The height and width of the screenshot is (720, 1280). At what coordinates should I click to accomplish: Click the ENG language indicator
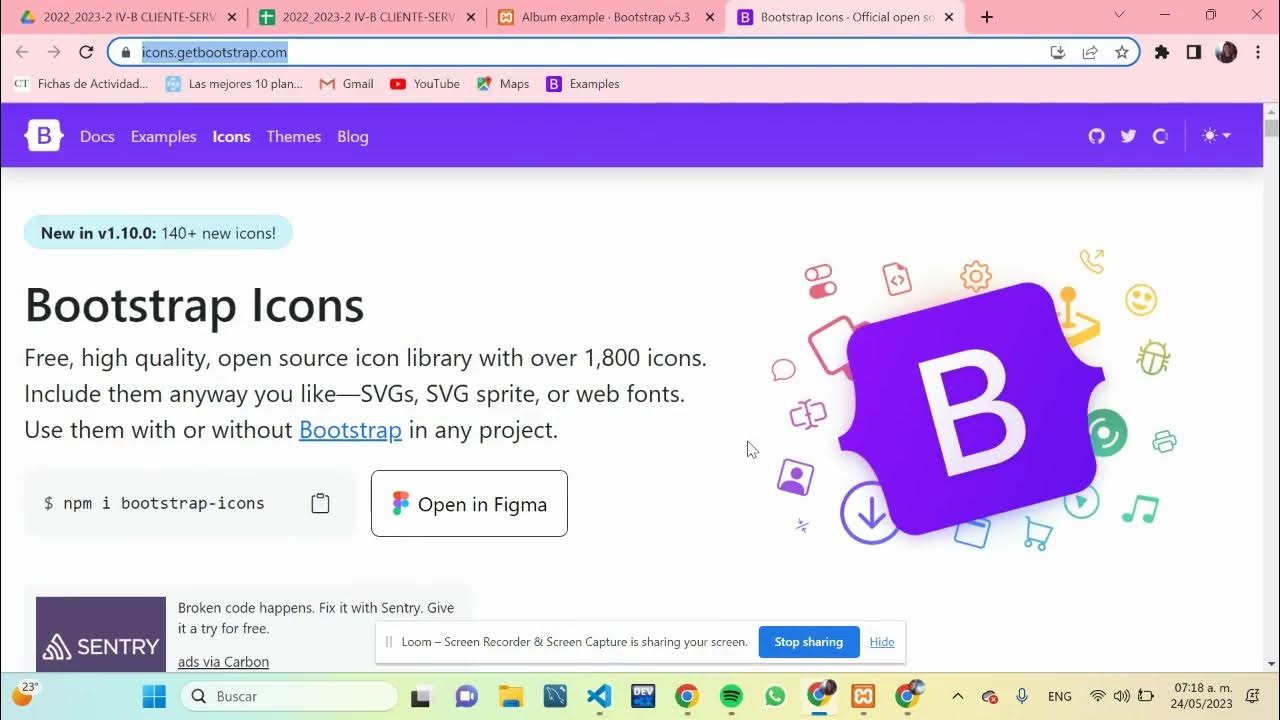(x=1060, y=696)
